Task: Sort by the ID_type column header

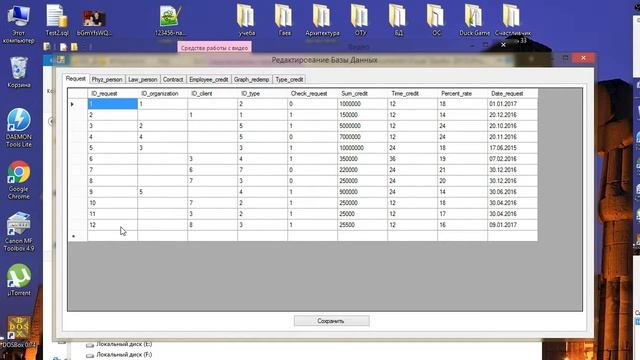Action: click(x=262, y=93)
